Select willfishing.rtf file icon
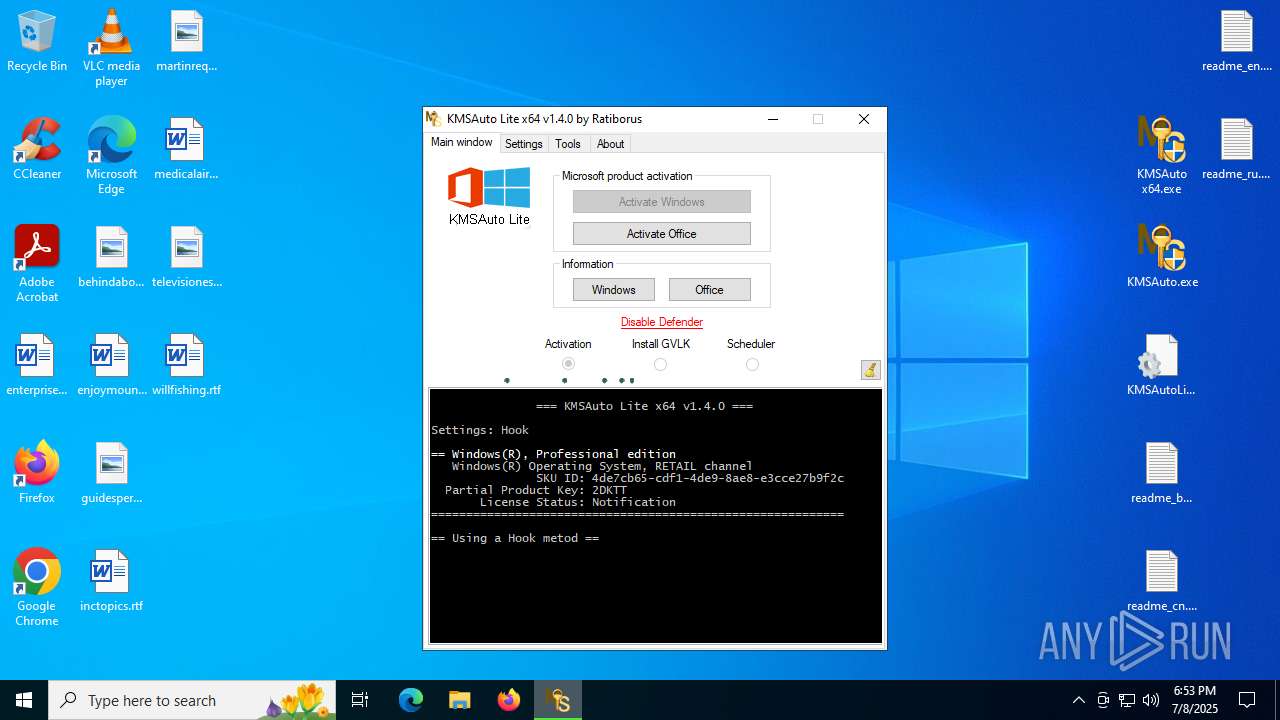Image resolution: width=1280 pixels, height=720 pixels. [x=186, y=366]
